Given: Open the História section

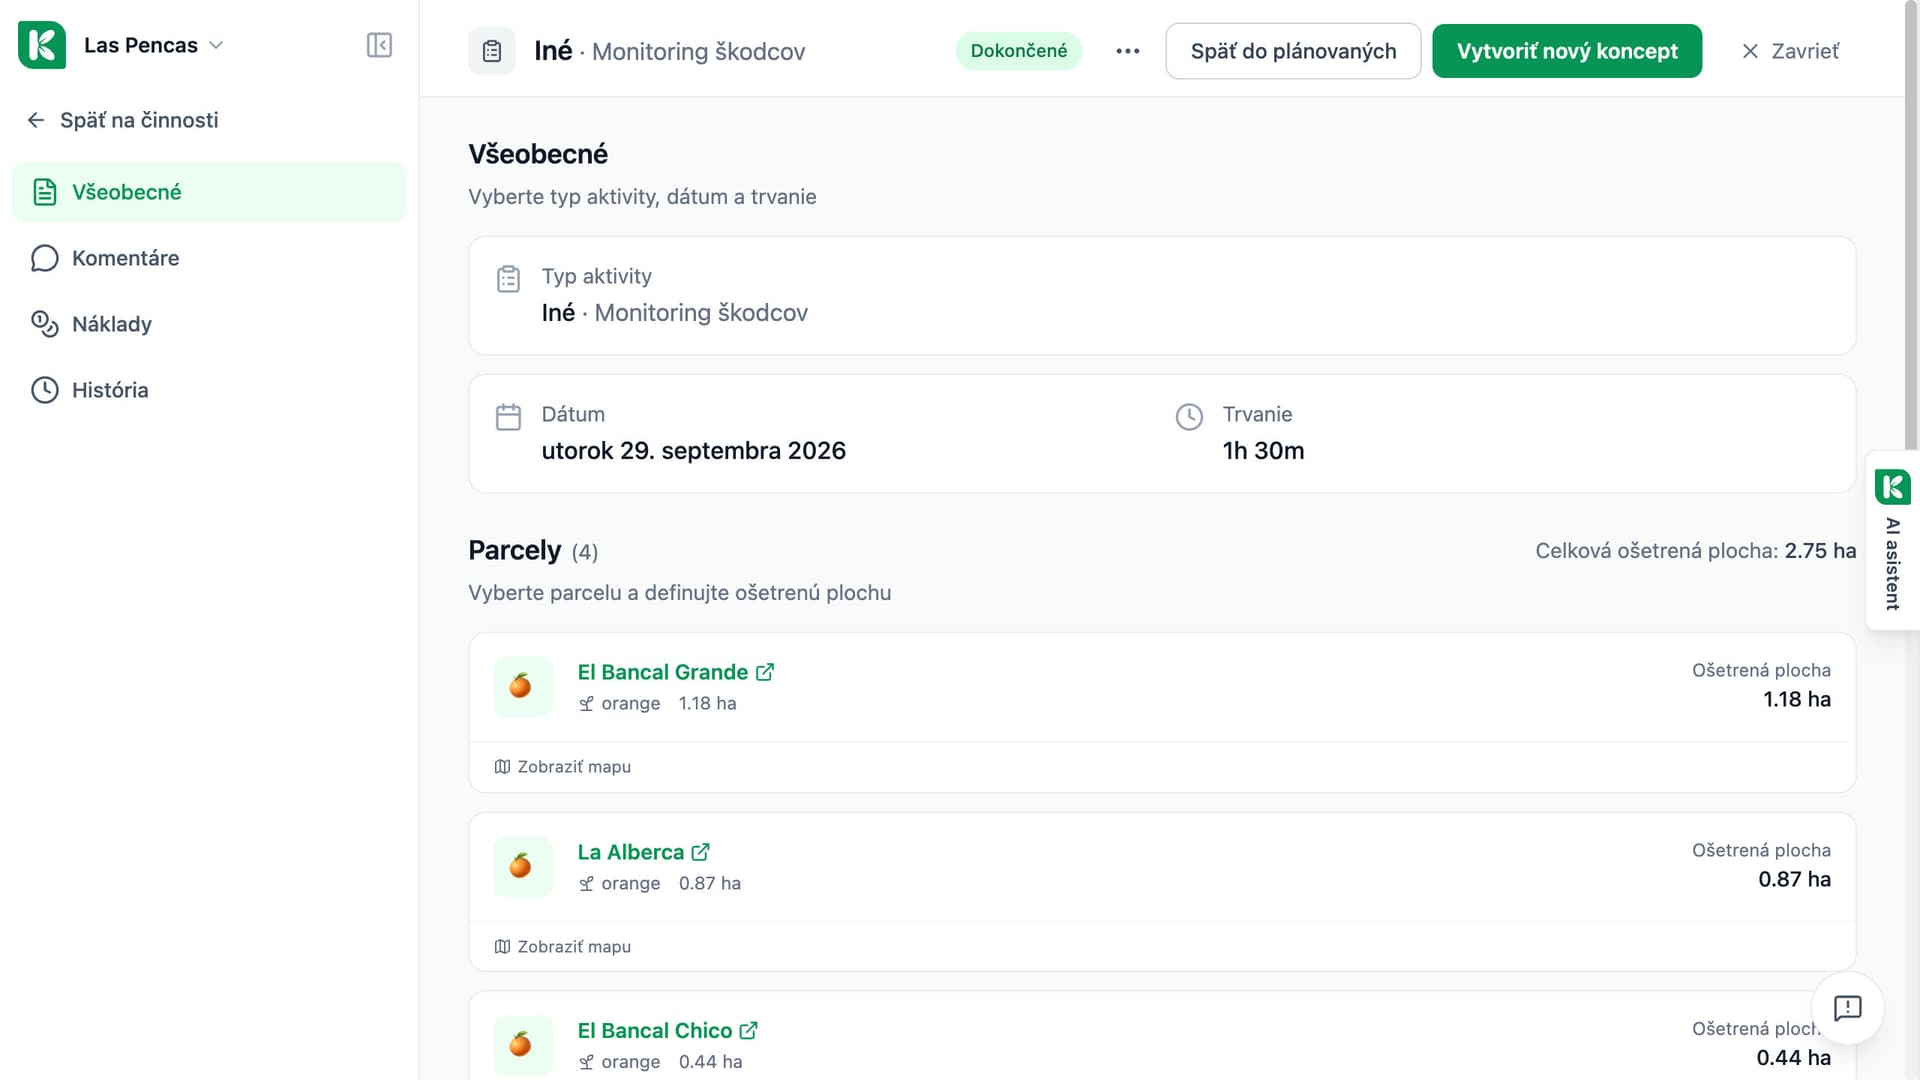Looking at the screenshot, I should coord(209,390).
